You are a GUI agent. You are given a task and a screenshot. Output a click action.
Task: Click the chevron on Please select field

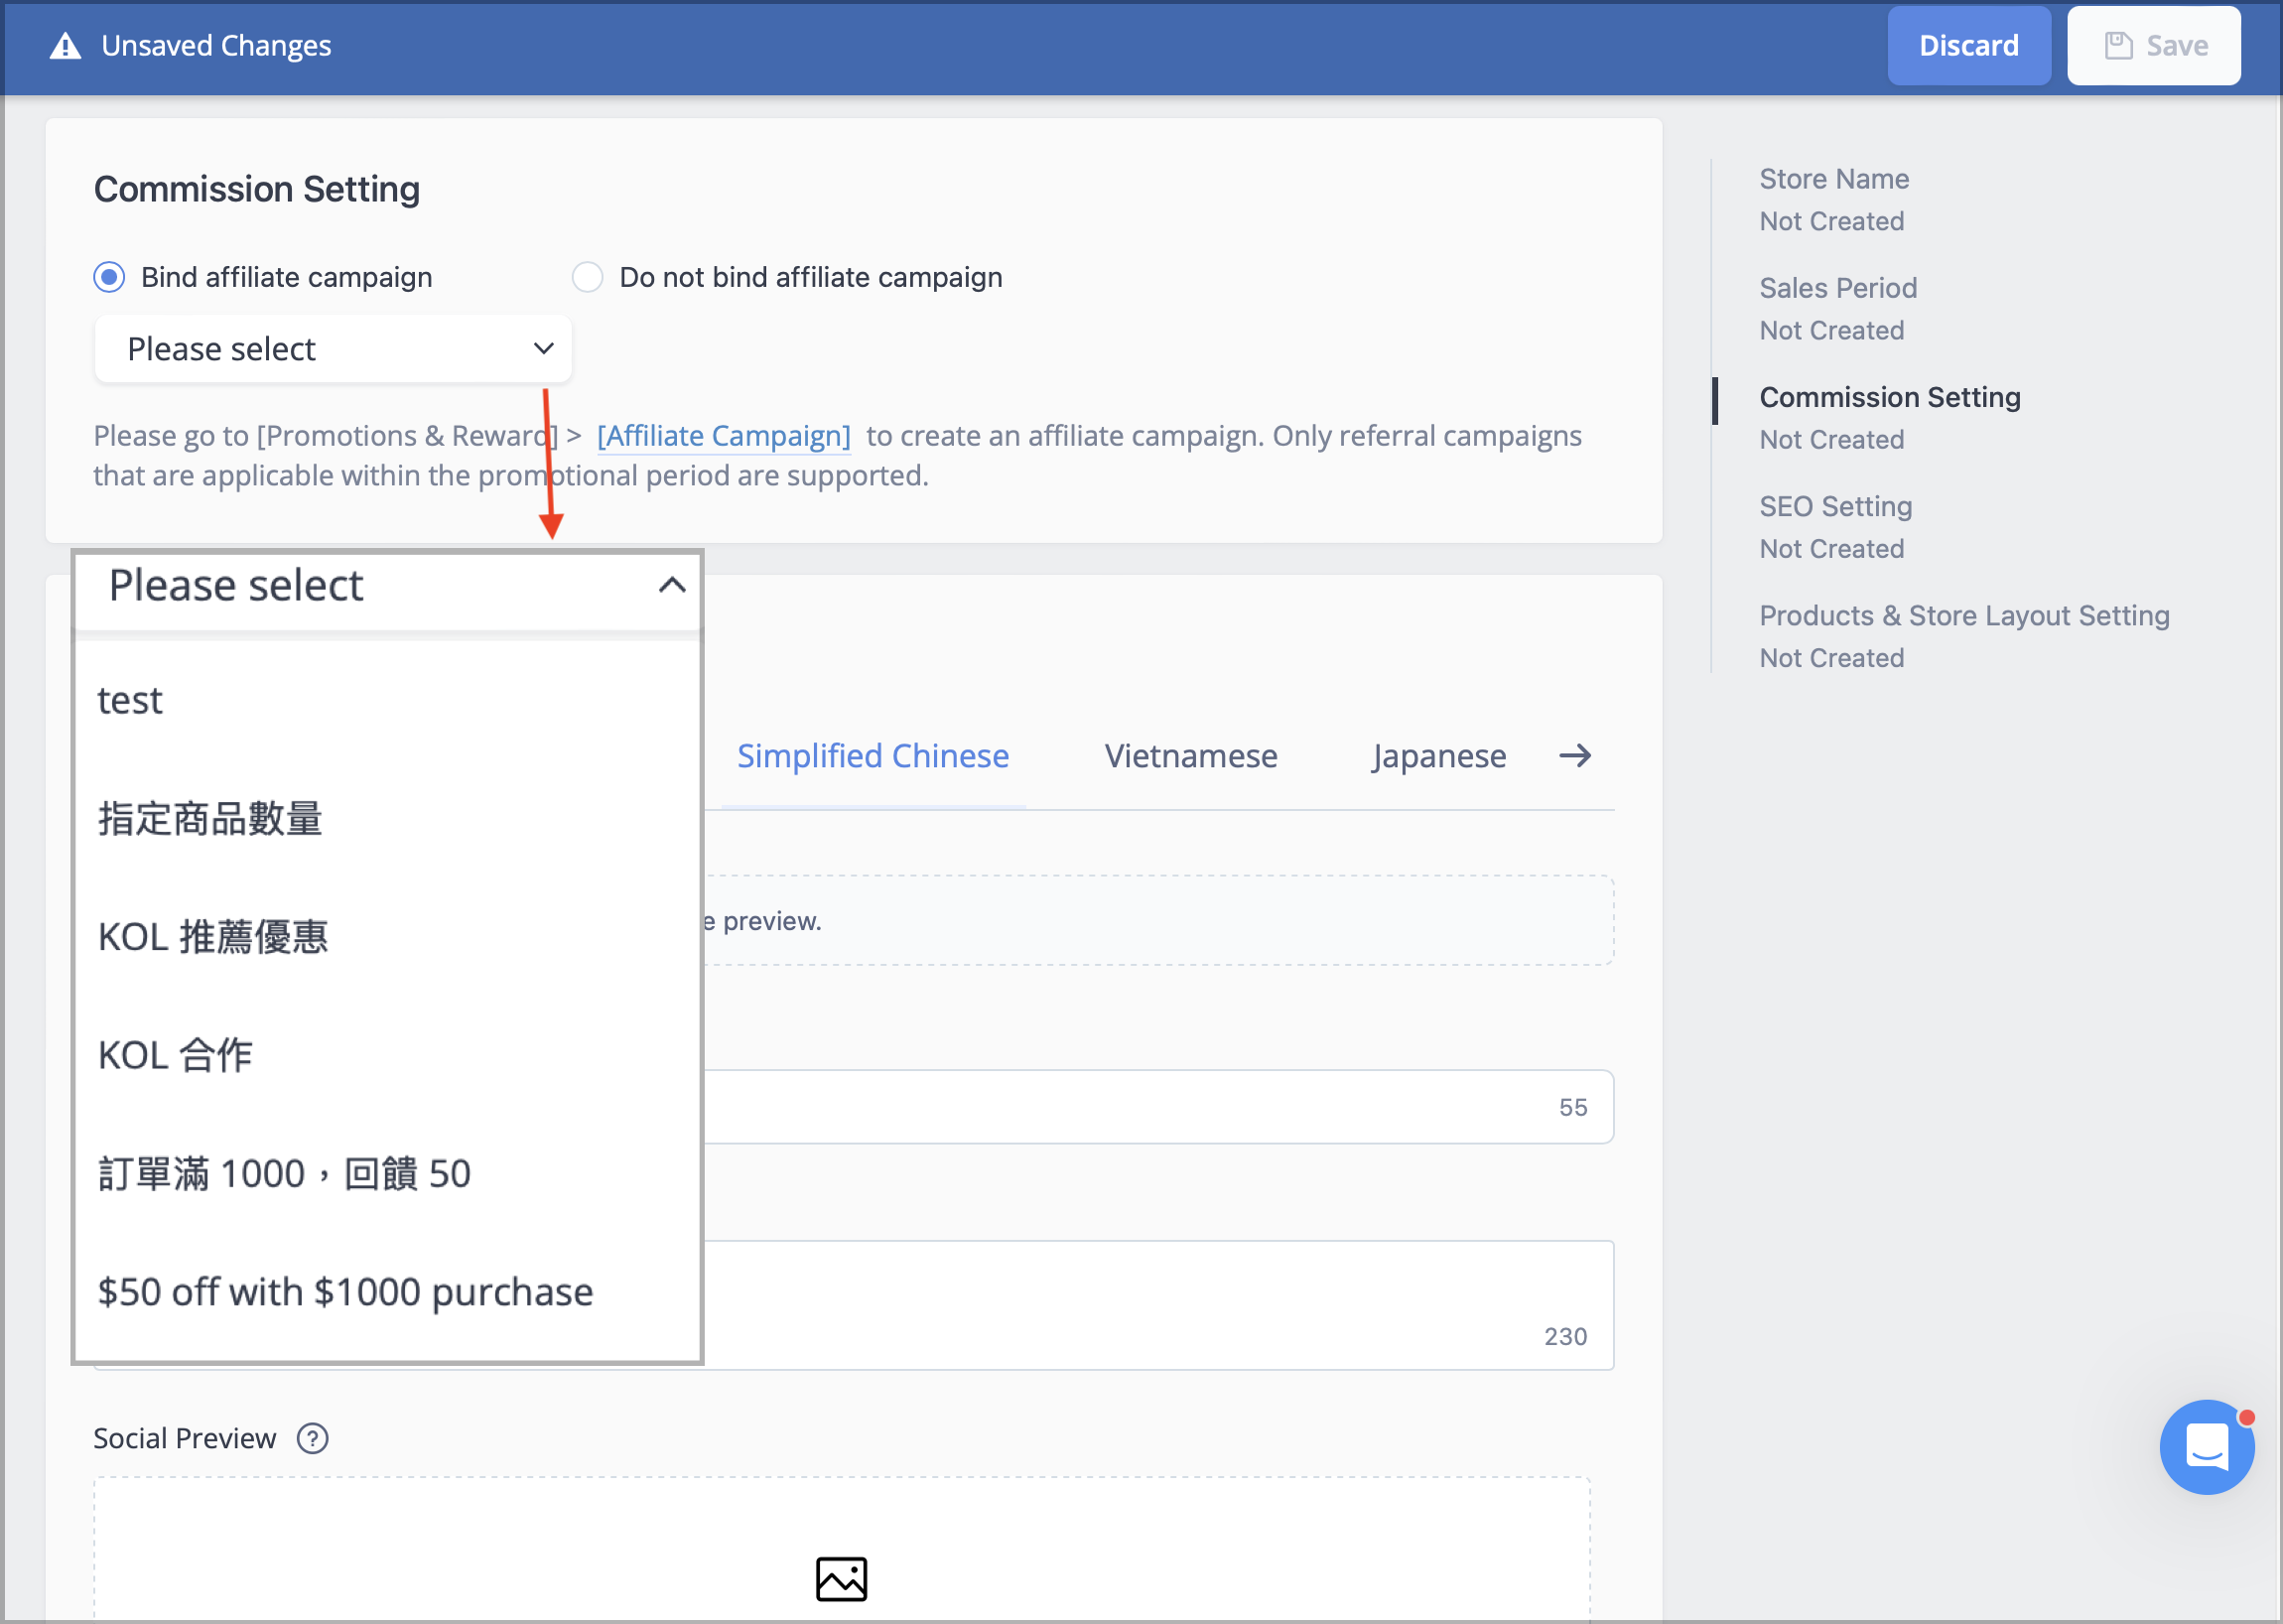pos(542,349)
